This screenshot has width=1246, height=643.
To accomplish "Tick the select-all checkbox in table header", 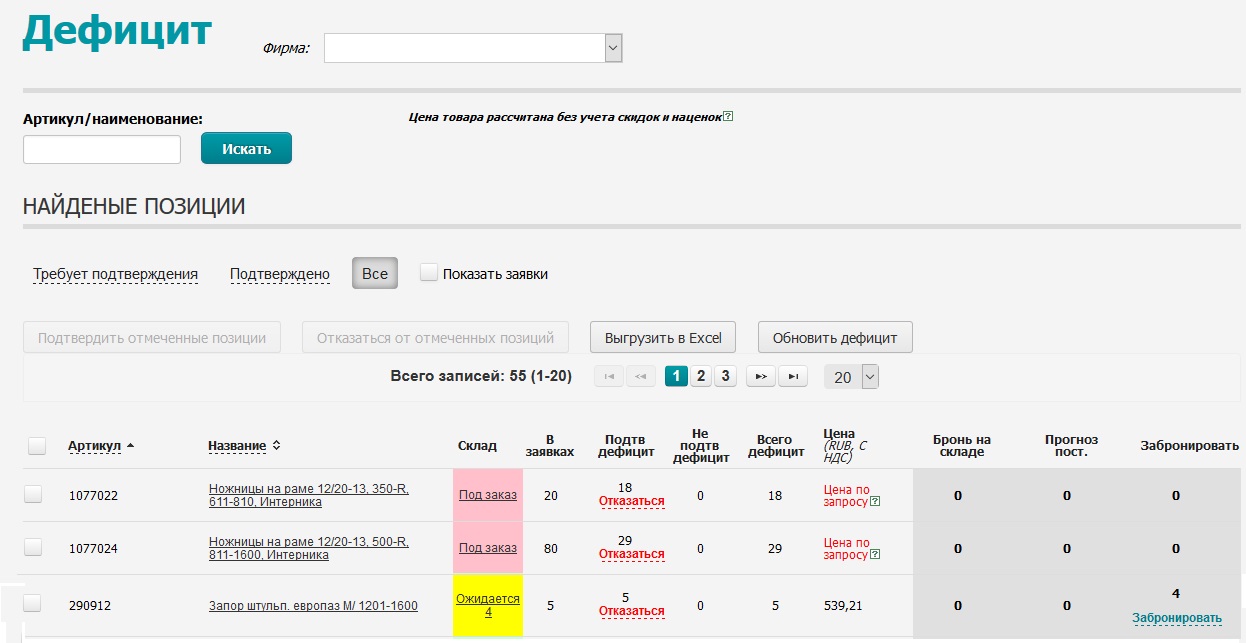I will click(37, 446).
